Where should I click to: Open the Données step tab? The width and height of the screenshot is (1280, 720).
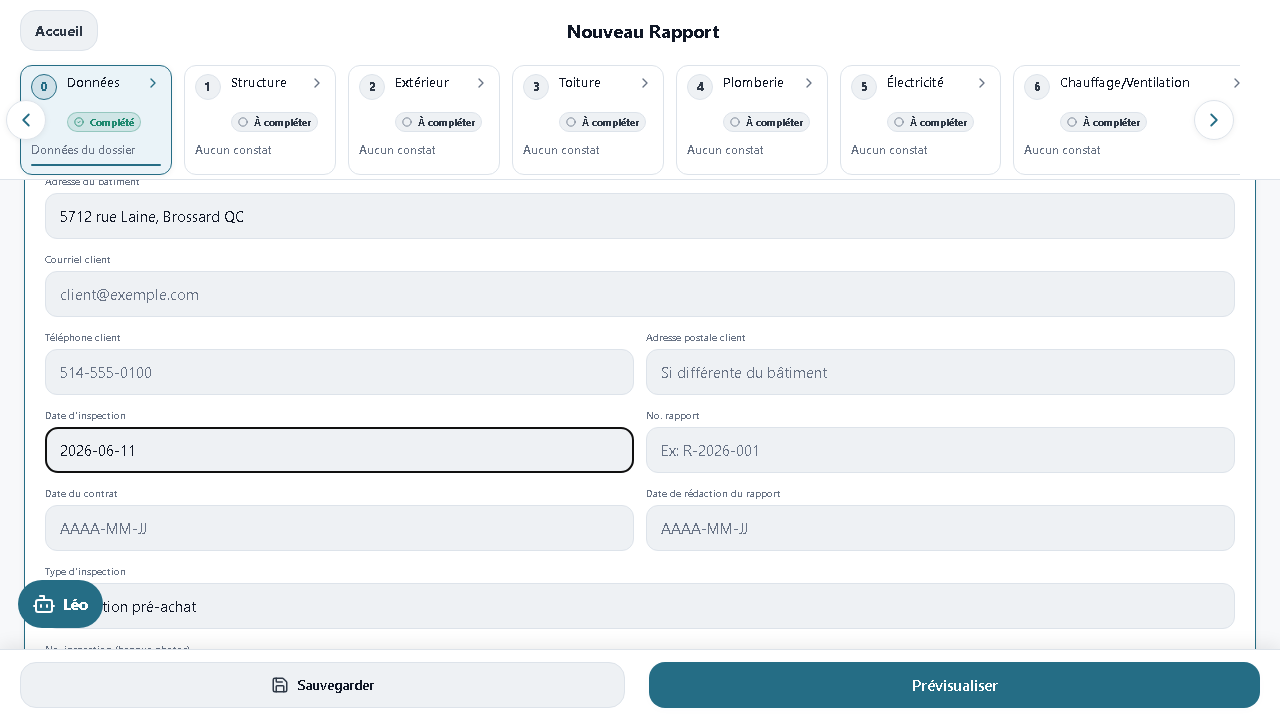(x=96, y=120)
